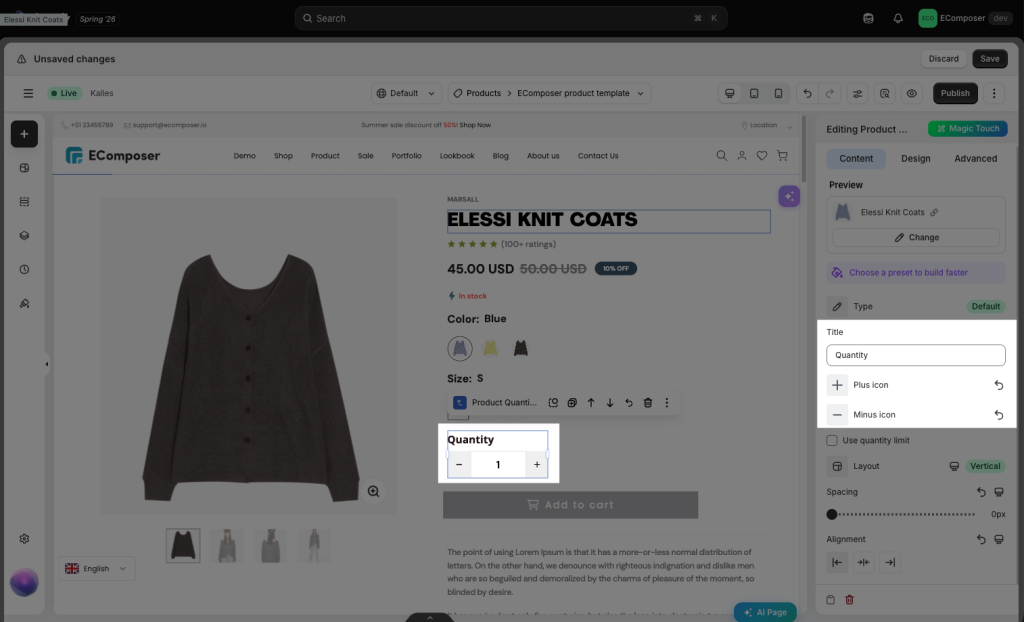
Task: Open the English language selector
Action: coord(97,568)
